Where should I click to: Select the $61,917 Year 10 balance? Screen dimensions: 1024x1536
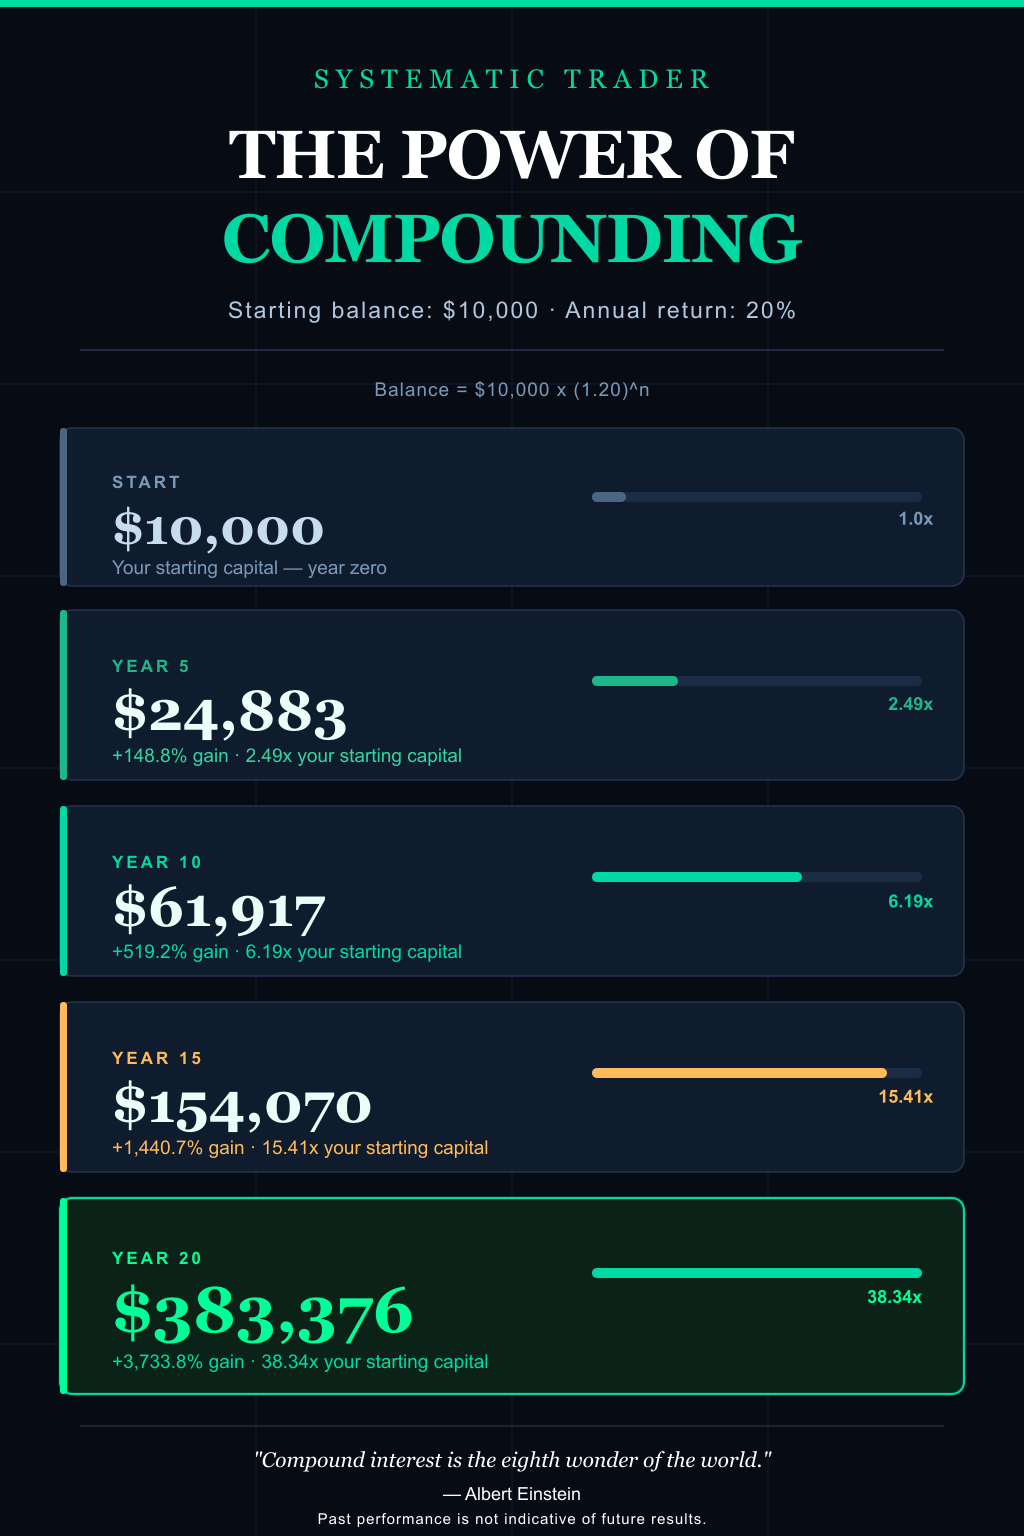(219, 909)
